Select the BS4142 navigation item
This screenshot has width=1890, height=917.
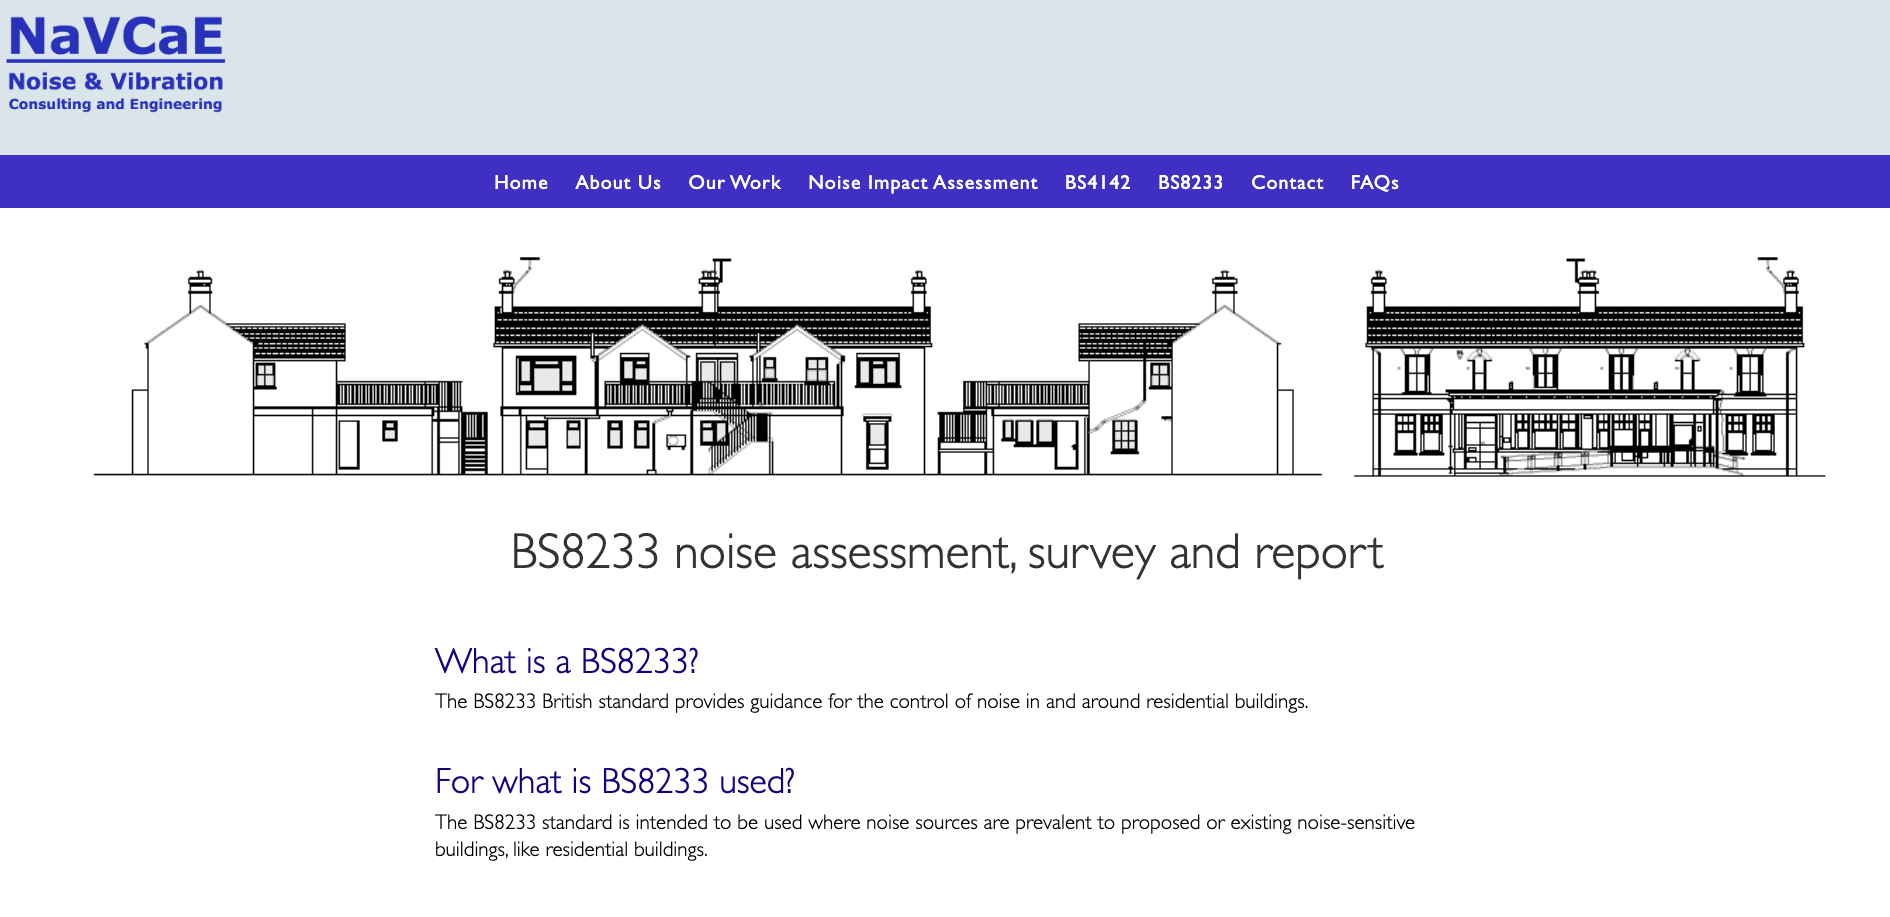[1097, 182]
